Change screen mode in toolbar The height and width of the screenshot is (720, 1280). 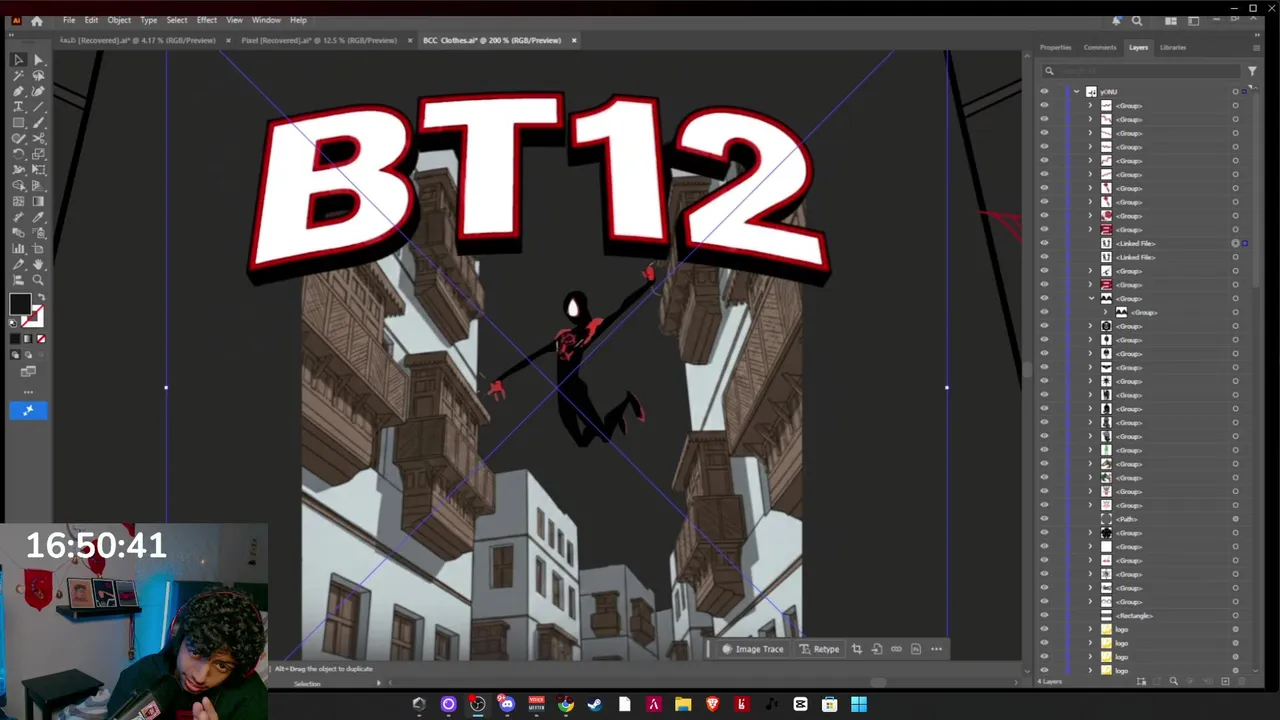28,371
